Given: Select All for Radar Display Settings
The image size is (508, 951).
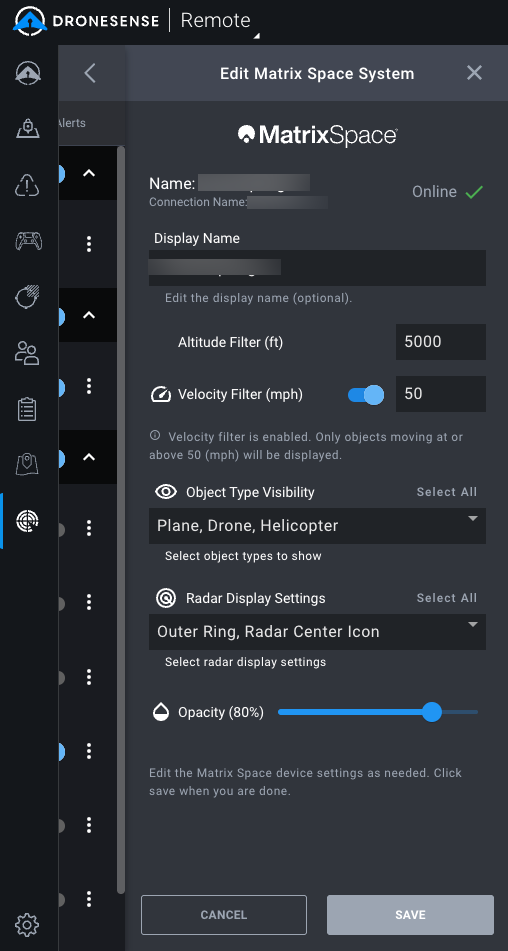Looking at the screenshot, I should click(x=447, y=598).
